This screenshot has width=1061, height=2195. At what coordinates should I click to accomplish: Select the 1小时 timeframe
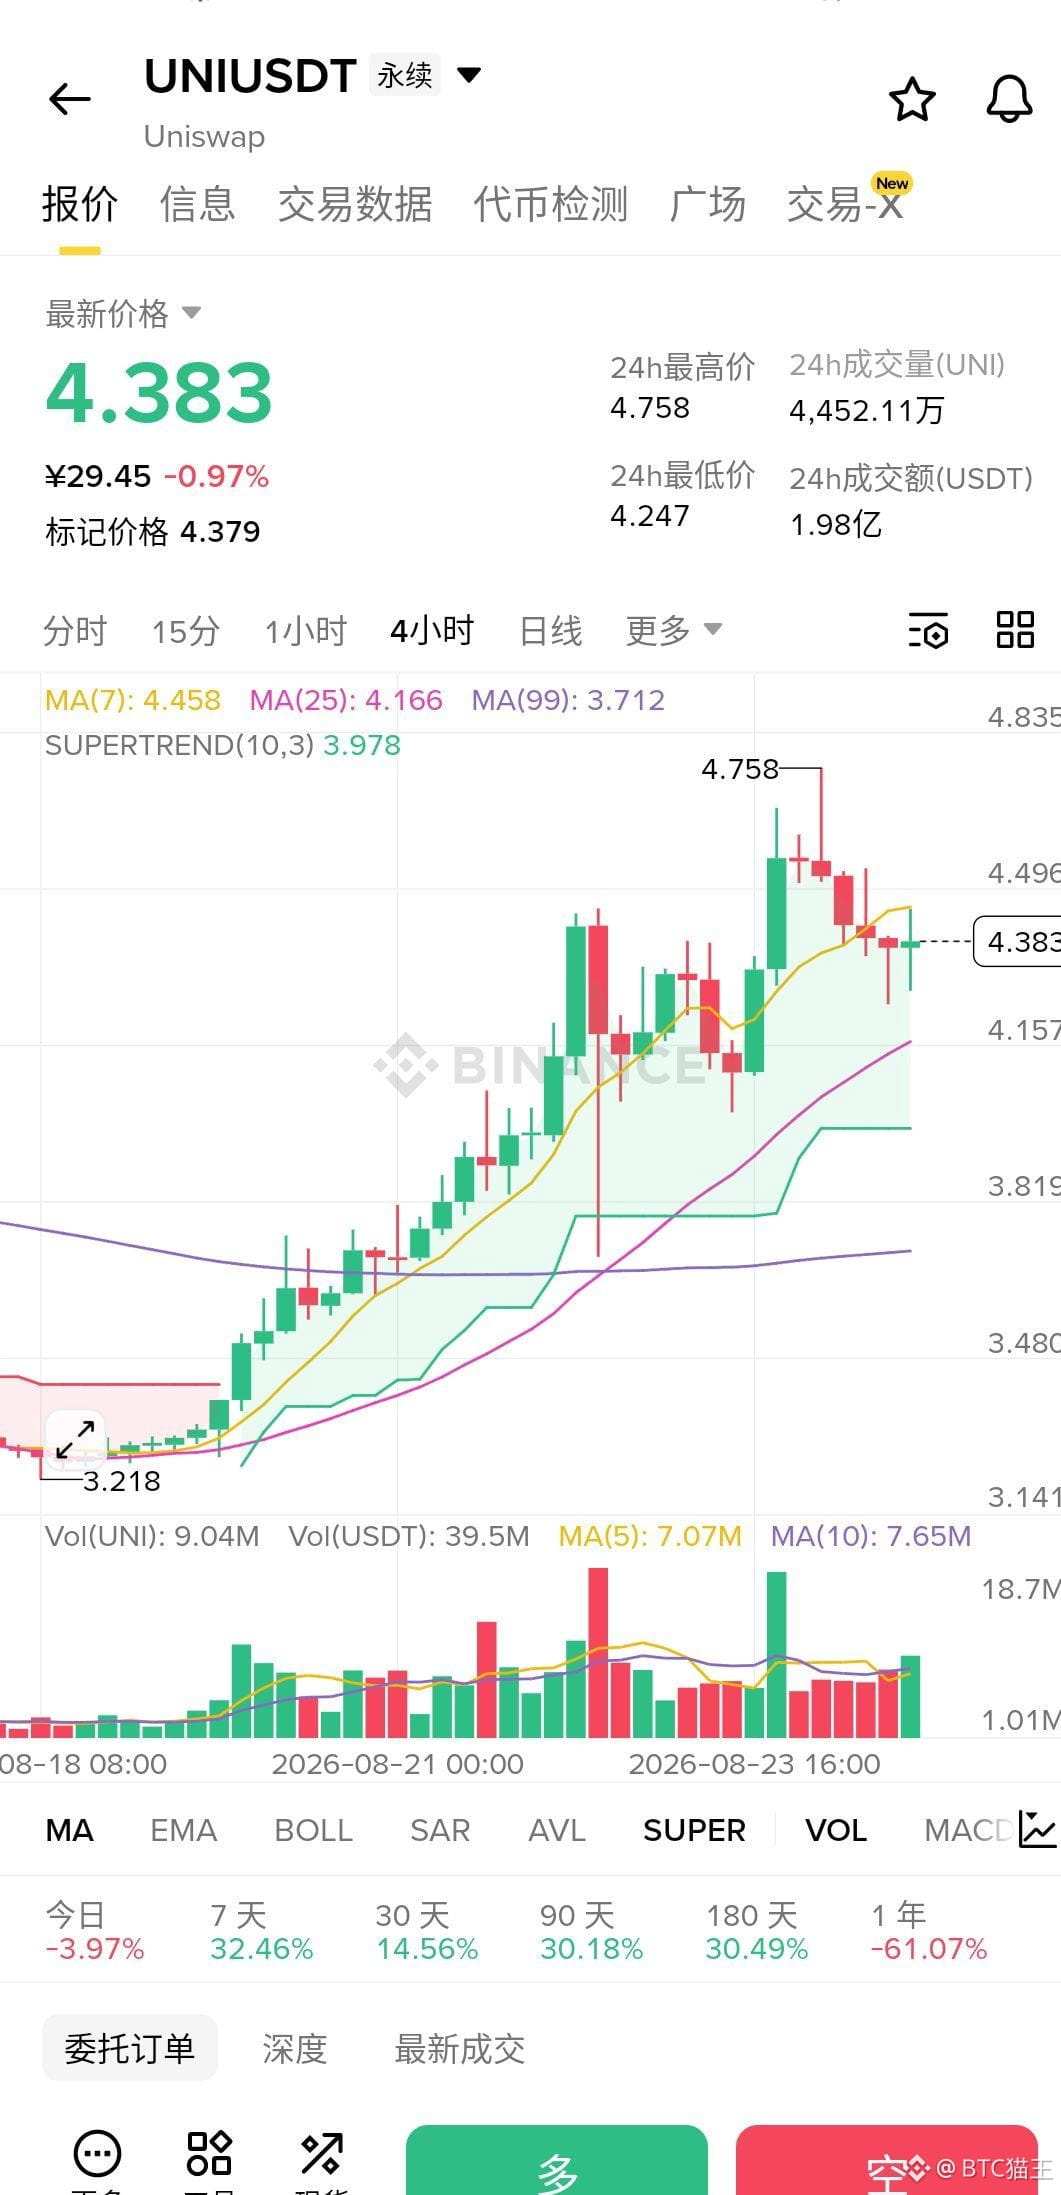(305, 631)
